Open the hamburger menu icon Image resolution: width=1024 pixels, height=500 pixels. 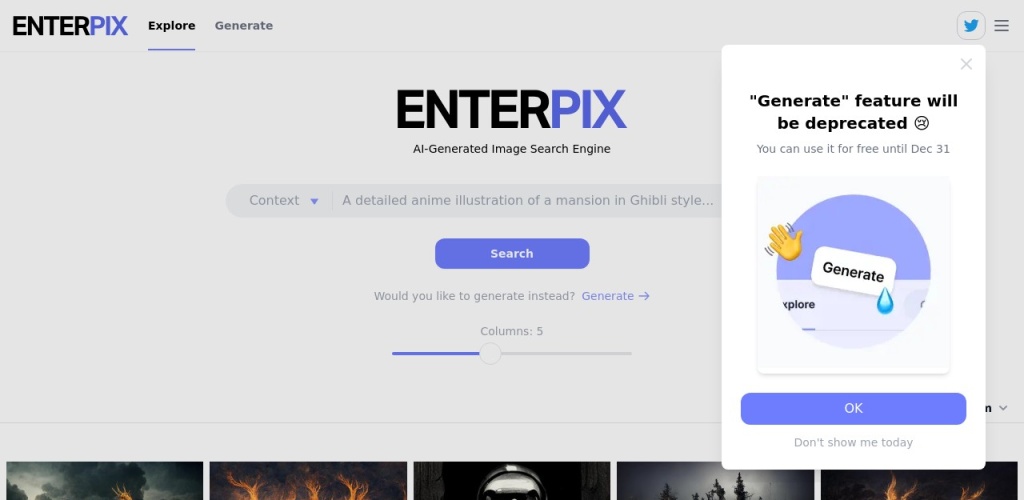click(x=1001, y=26)
